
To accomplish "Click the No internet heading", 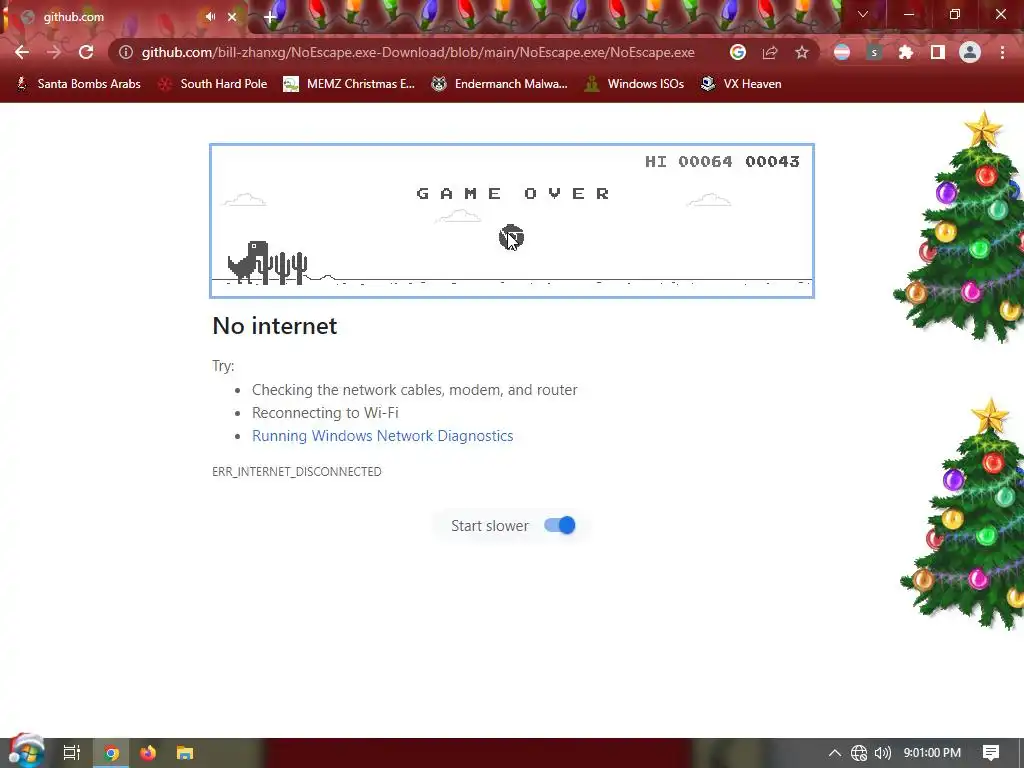I will pos(275,326).
